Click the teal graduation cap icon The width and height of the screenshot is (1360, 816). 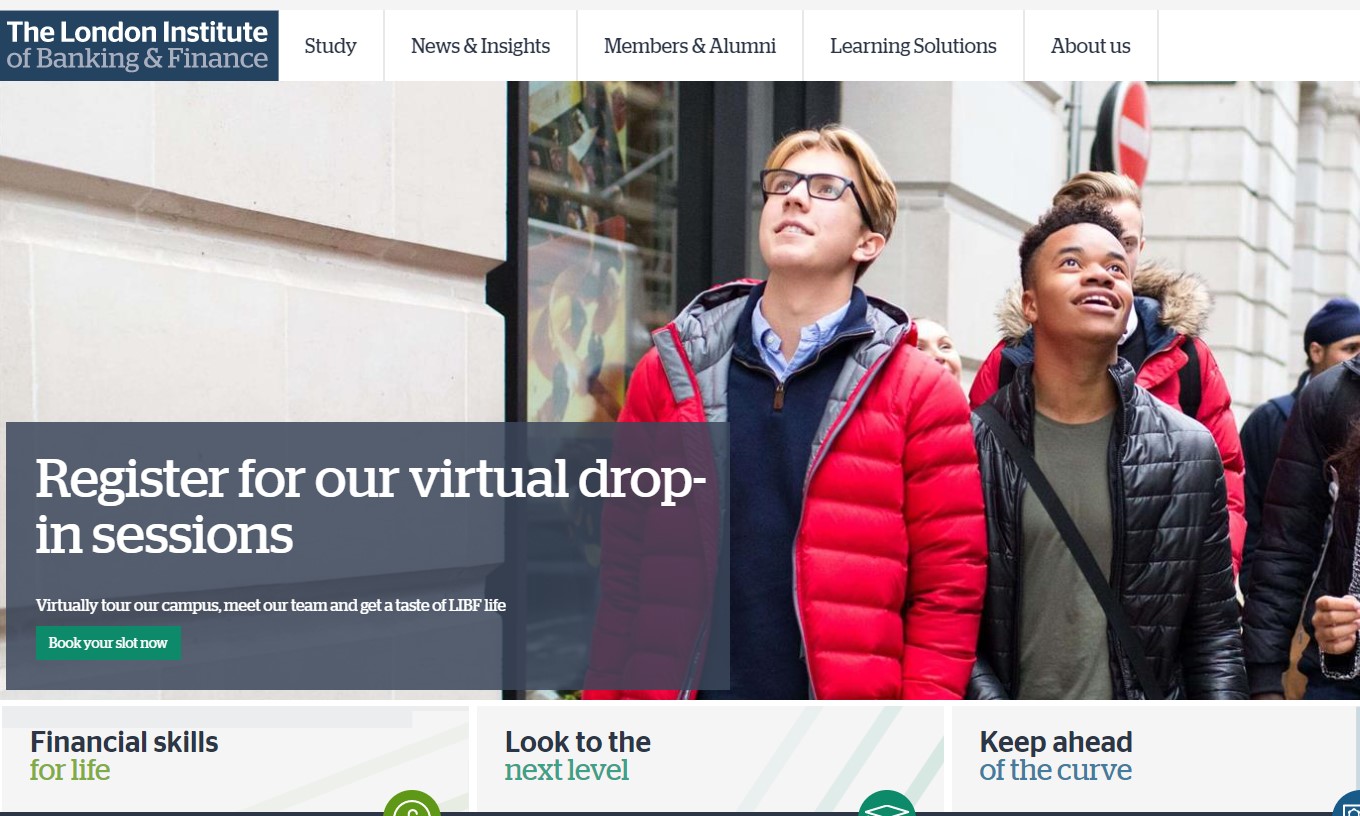pyautogui.click(x=887, y=804)
